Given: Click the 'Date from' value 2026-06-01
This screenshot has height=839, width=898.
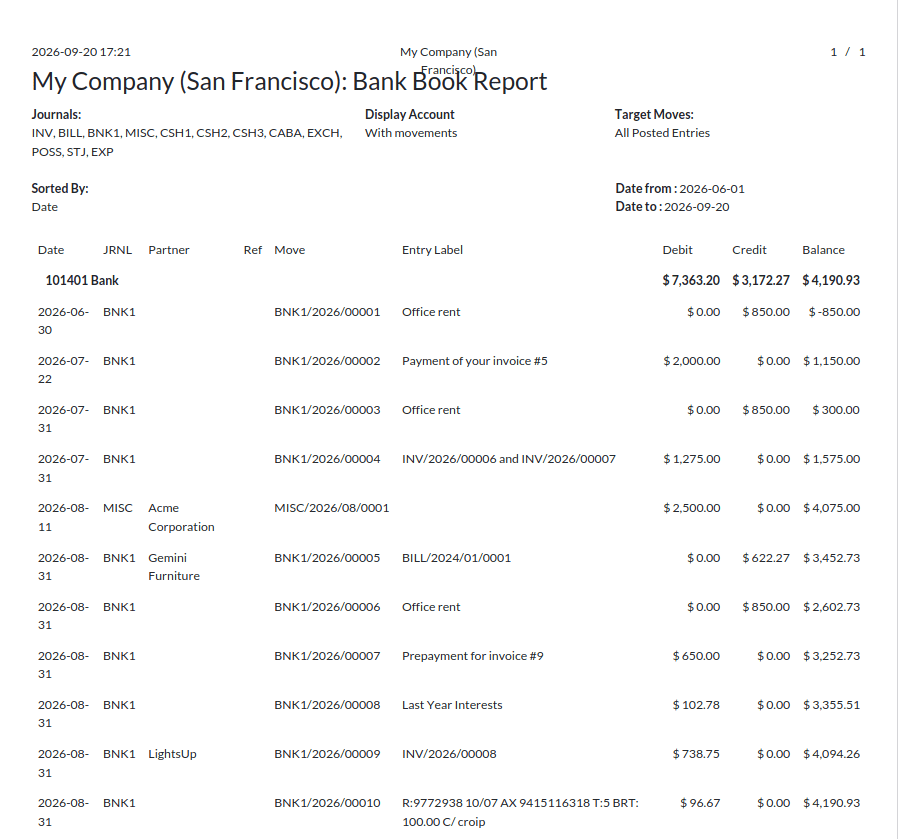Looking at the screenshot, I should click(712, 189).
